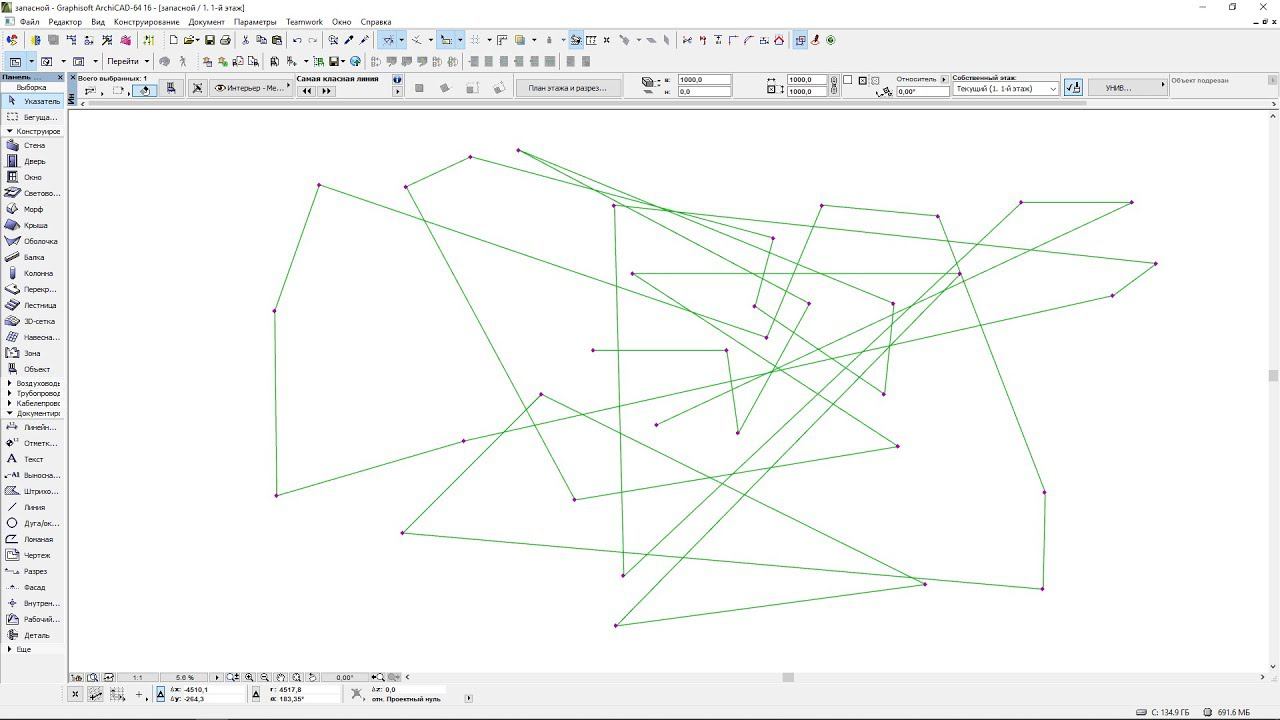Click the 5.0 % zoom value button
The height and width of the screenshot is (720, 1280).
185,677
